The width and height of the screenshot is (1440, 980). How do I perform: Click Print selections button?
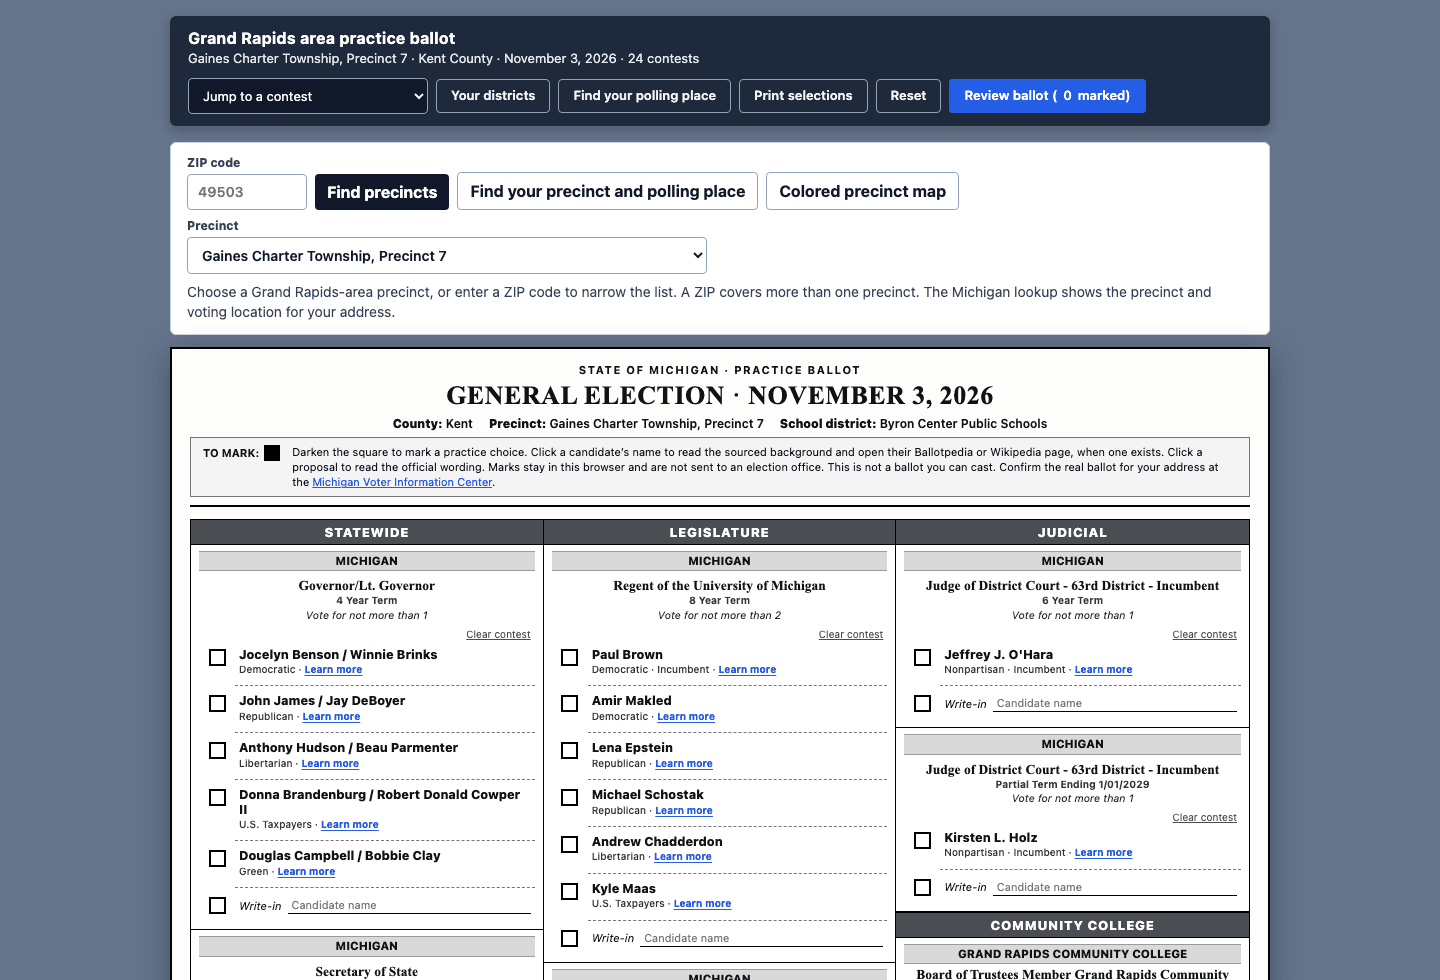point(803,96)
